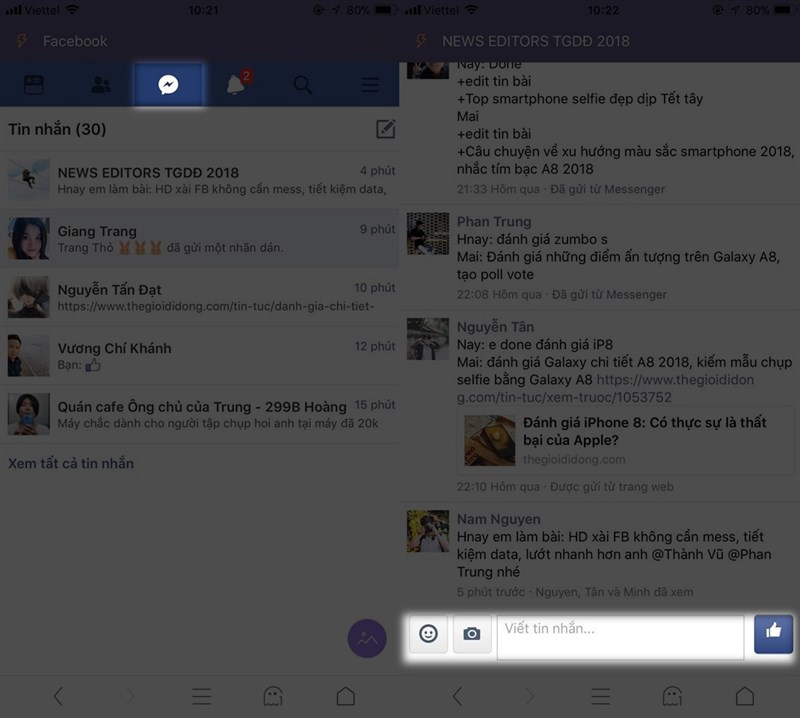Open the Facebook hamburger menu
The image size is (800, 718).
click(369, 84)
